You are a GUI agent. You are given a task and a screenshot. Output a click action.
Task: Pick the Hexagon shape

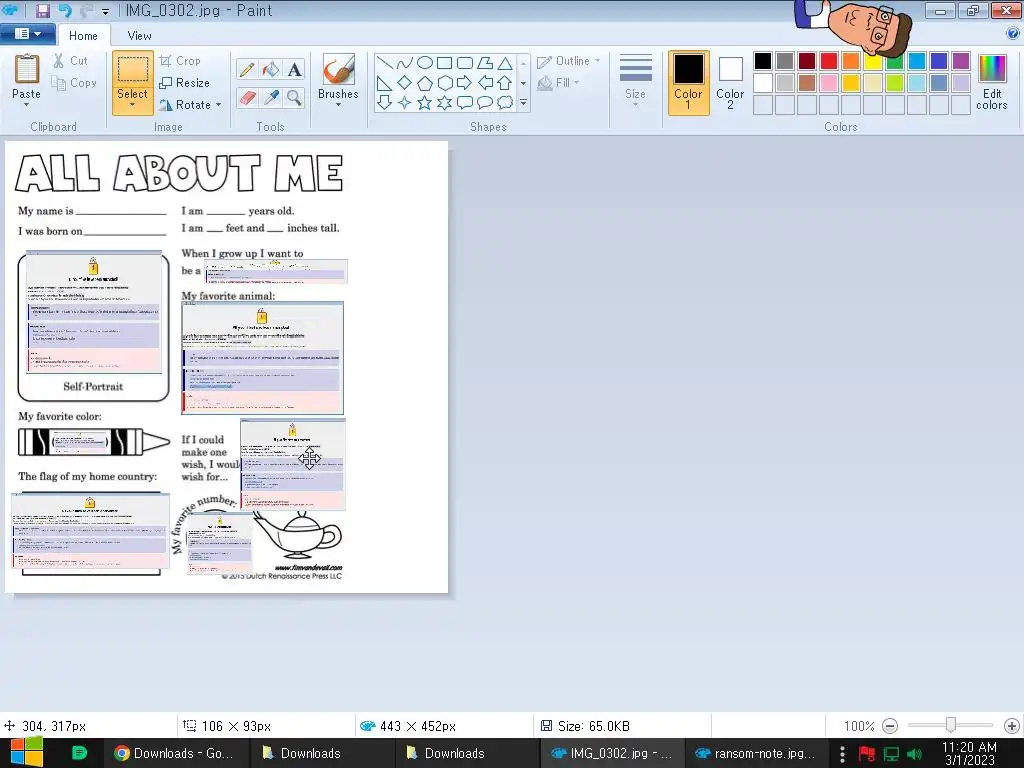[x=445, y=83]
